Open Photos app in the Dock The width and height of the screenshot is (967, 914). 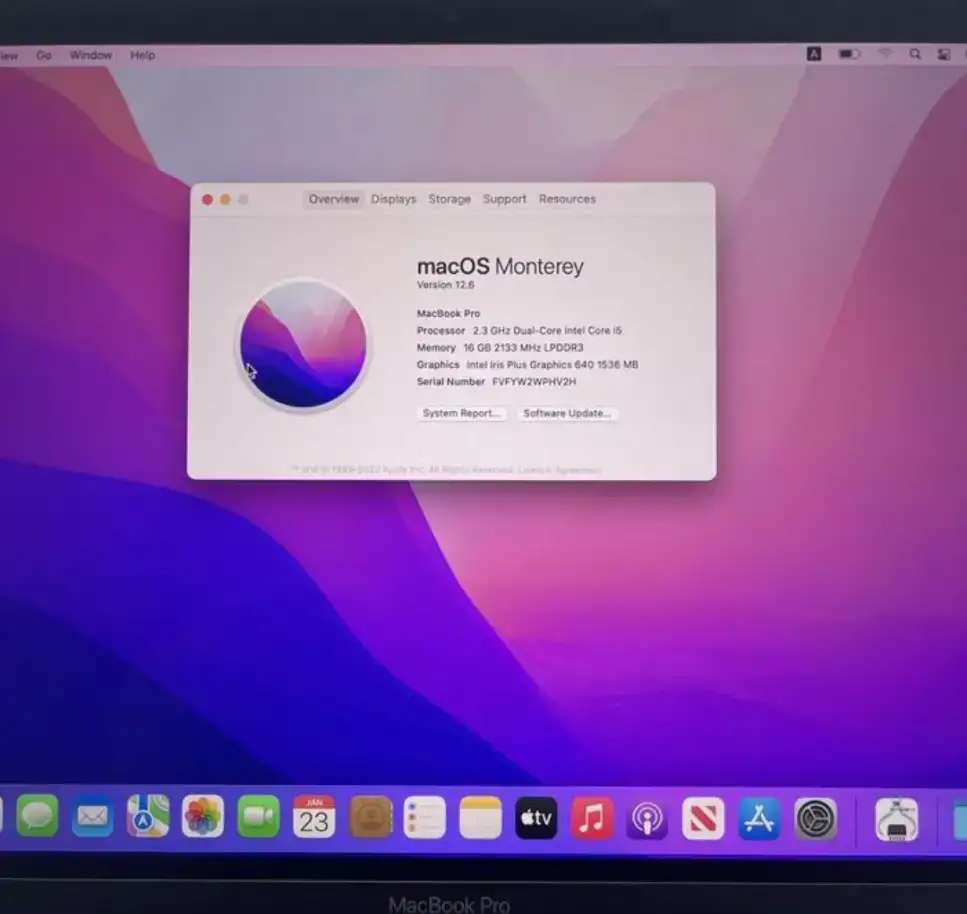[x=203, y=817]
